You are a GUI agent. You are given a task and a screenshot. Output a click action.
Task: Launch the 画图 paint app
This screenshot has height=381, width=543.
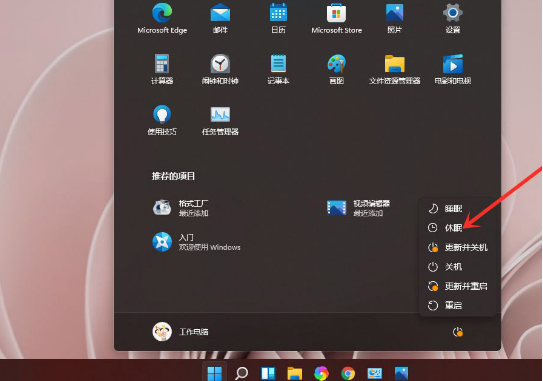click(x=336, y=69)
